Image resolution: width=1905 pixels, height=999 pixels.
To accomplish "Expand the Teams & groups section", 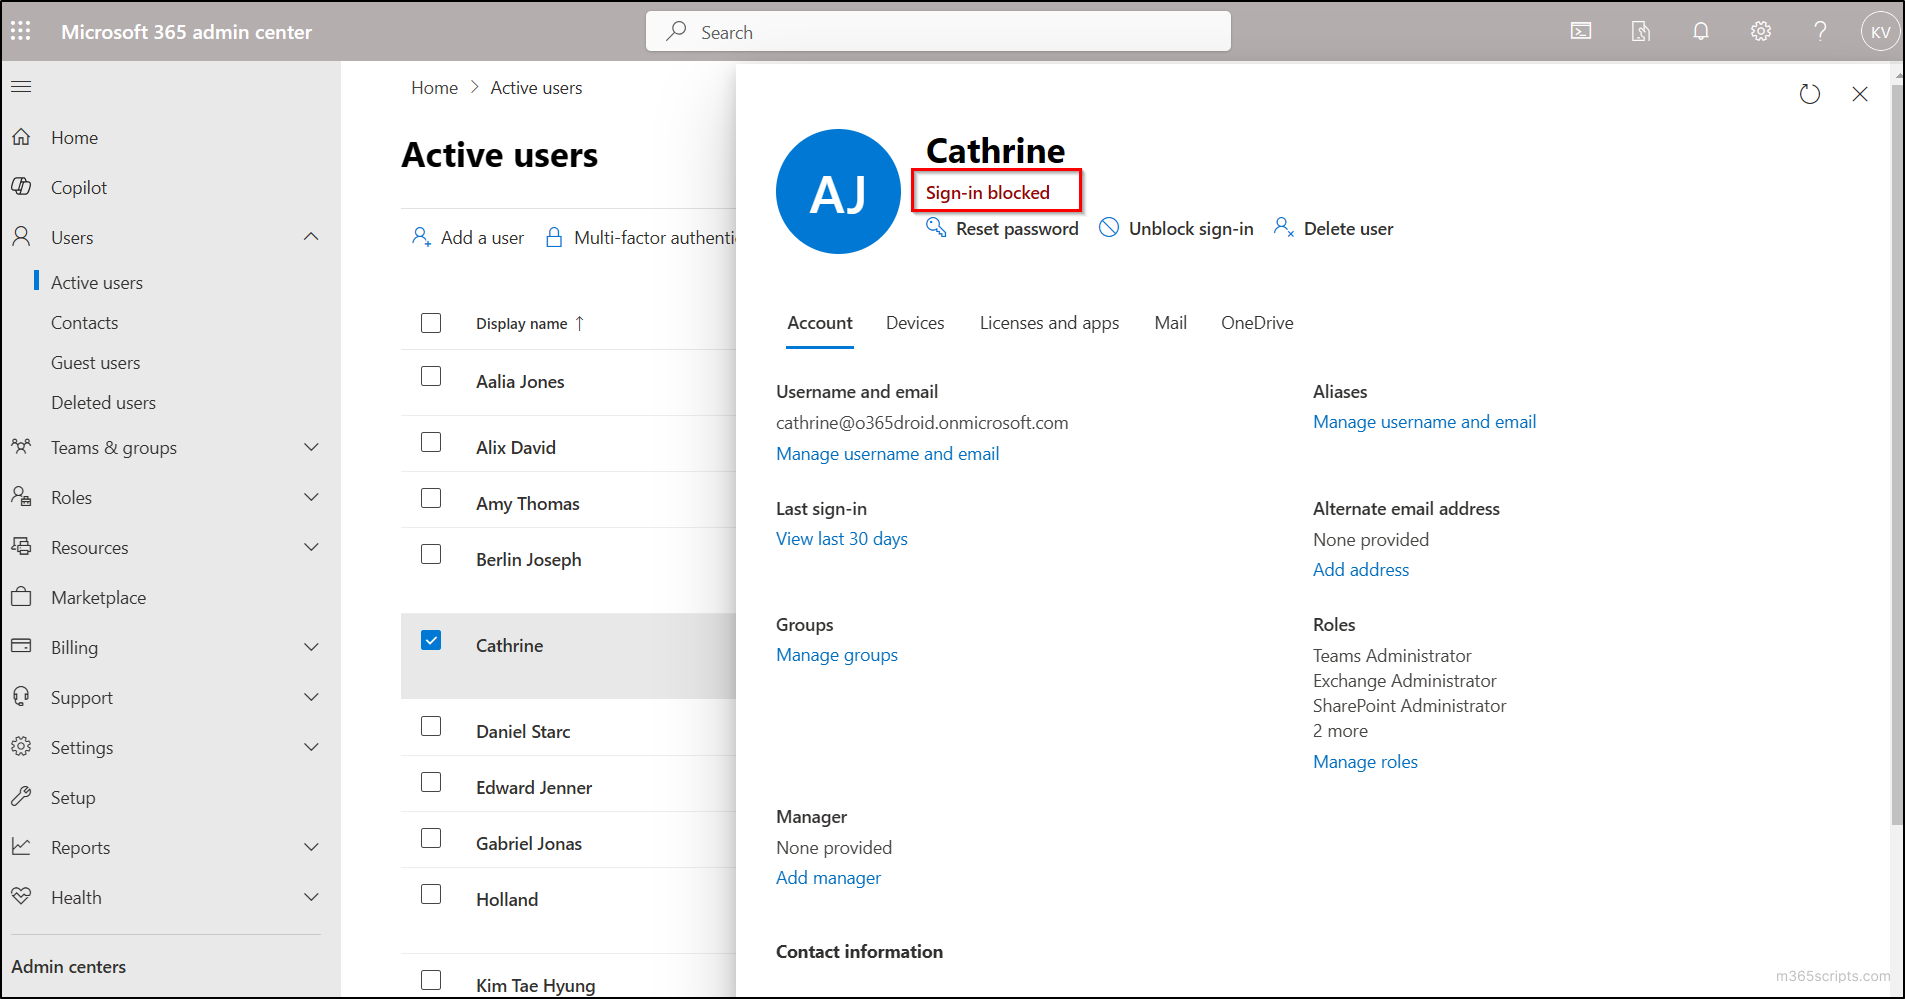I will point(311,447).
